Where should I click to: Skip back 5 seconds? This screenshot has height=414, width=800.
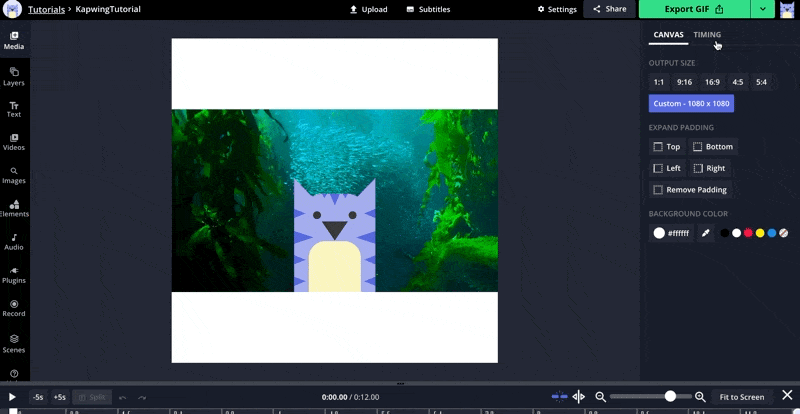click(x=38, y=397)
